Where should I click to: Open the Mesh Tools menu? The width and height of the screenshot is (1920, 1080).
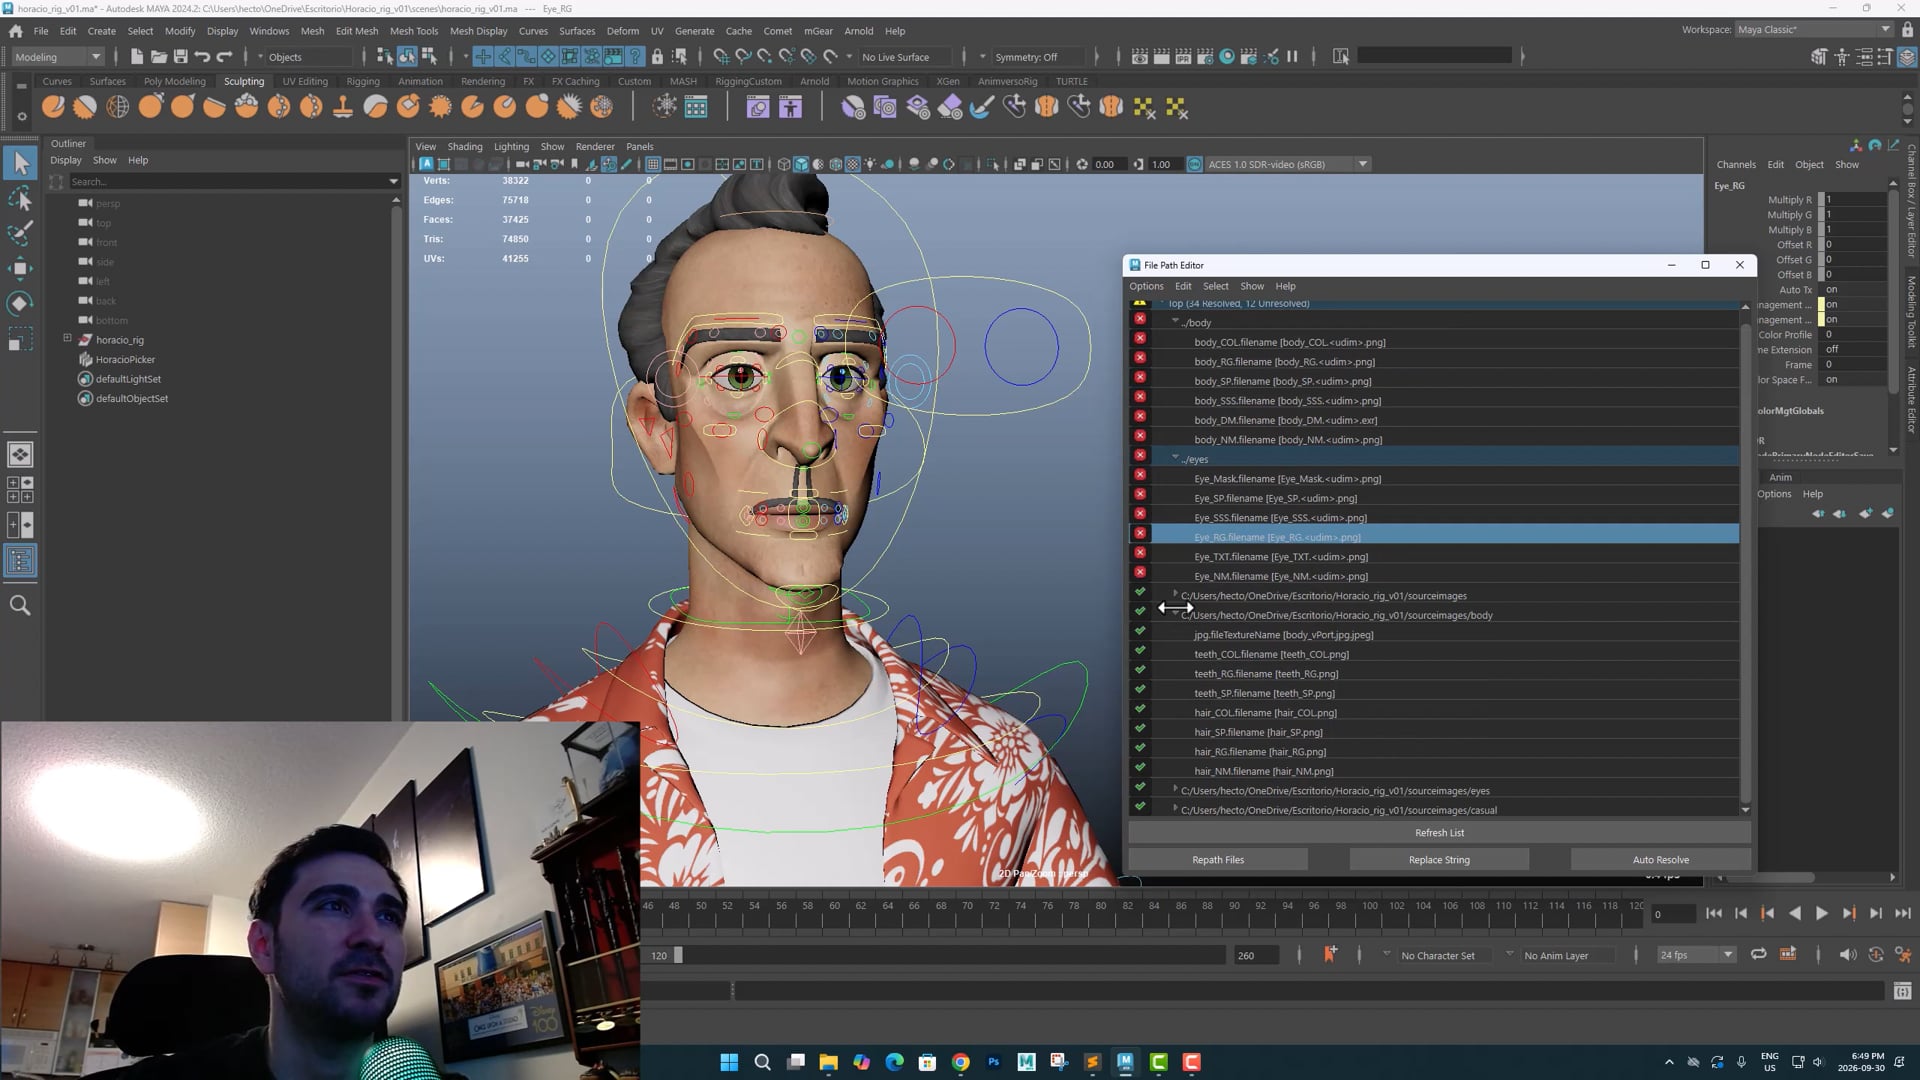coord(414,31)
